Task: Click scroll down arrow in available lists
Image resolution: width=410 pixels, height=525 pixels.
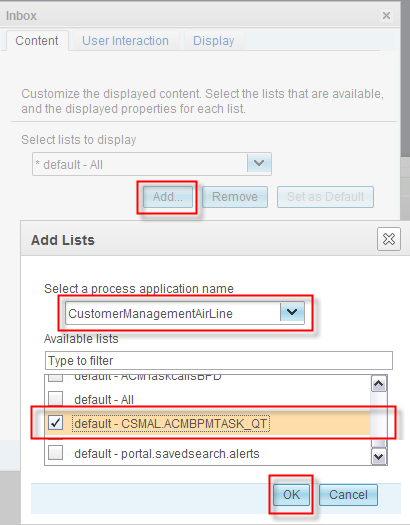Action: [379, 456]
